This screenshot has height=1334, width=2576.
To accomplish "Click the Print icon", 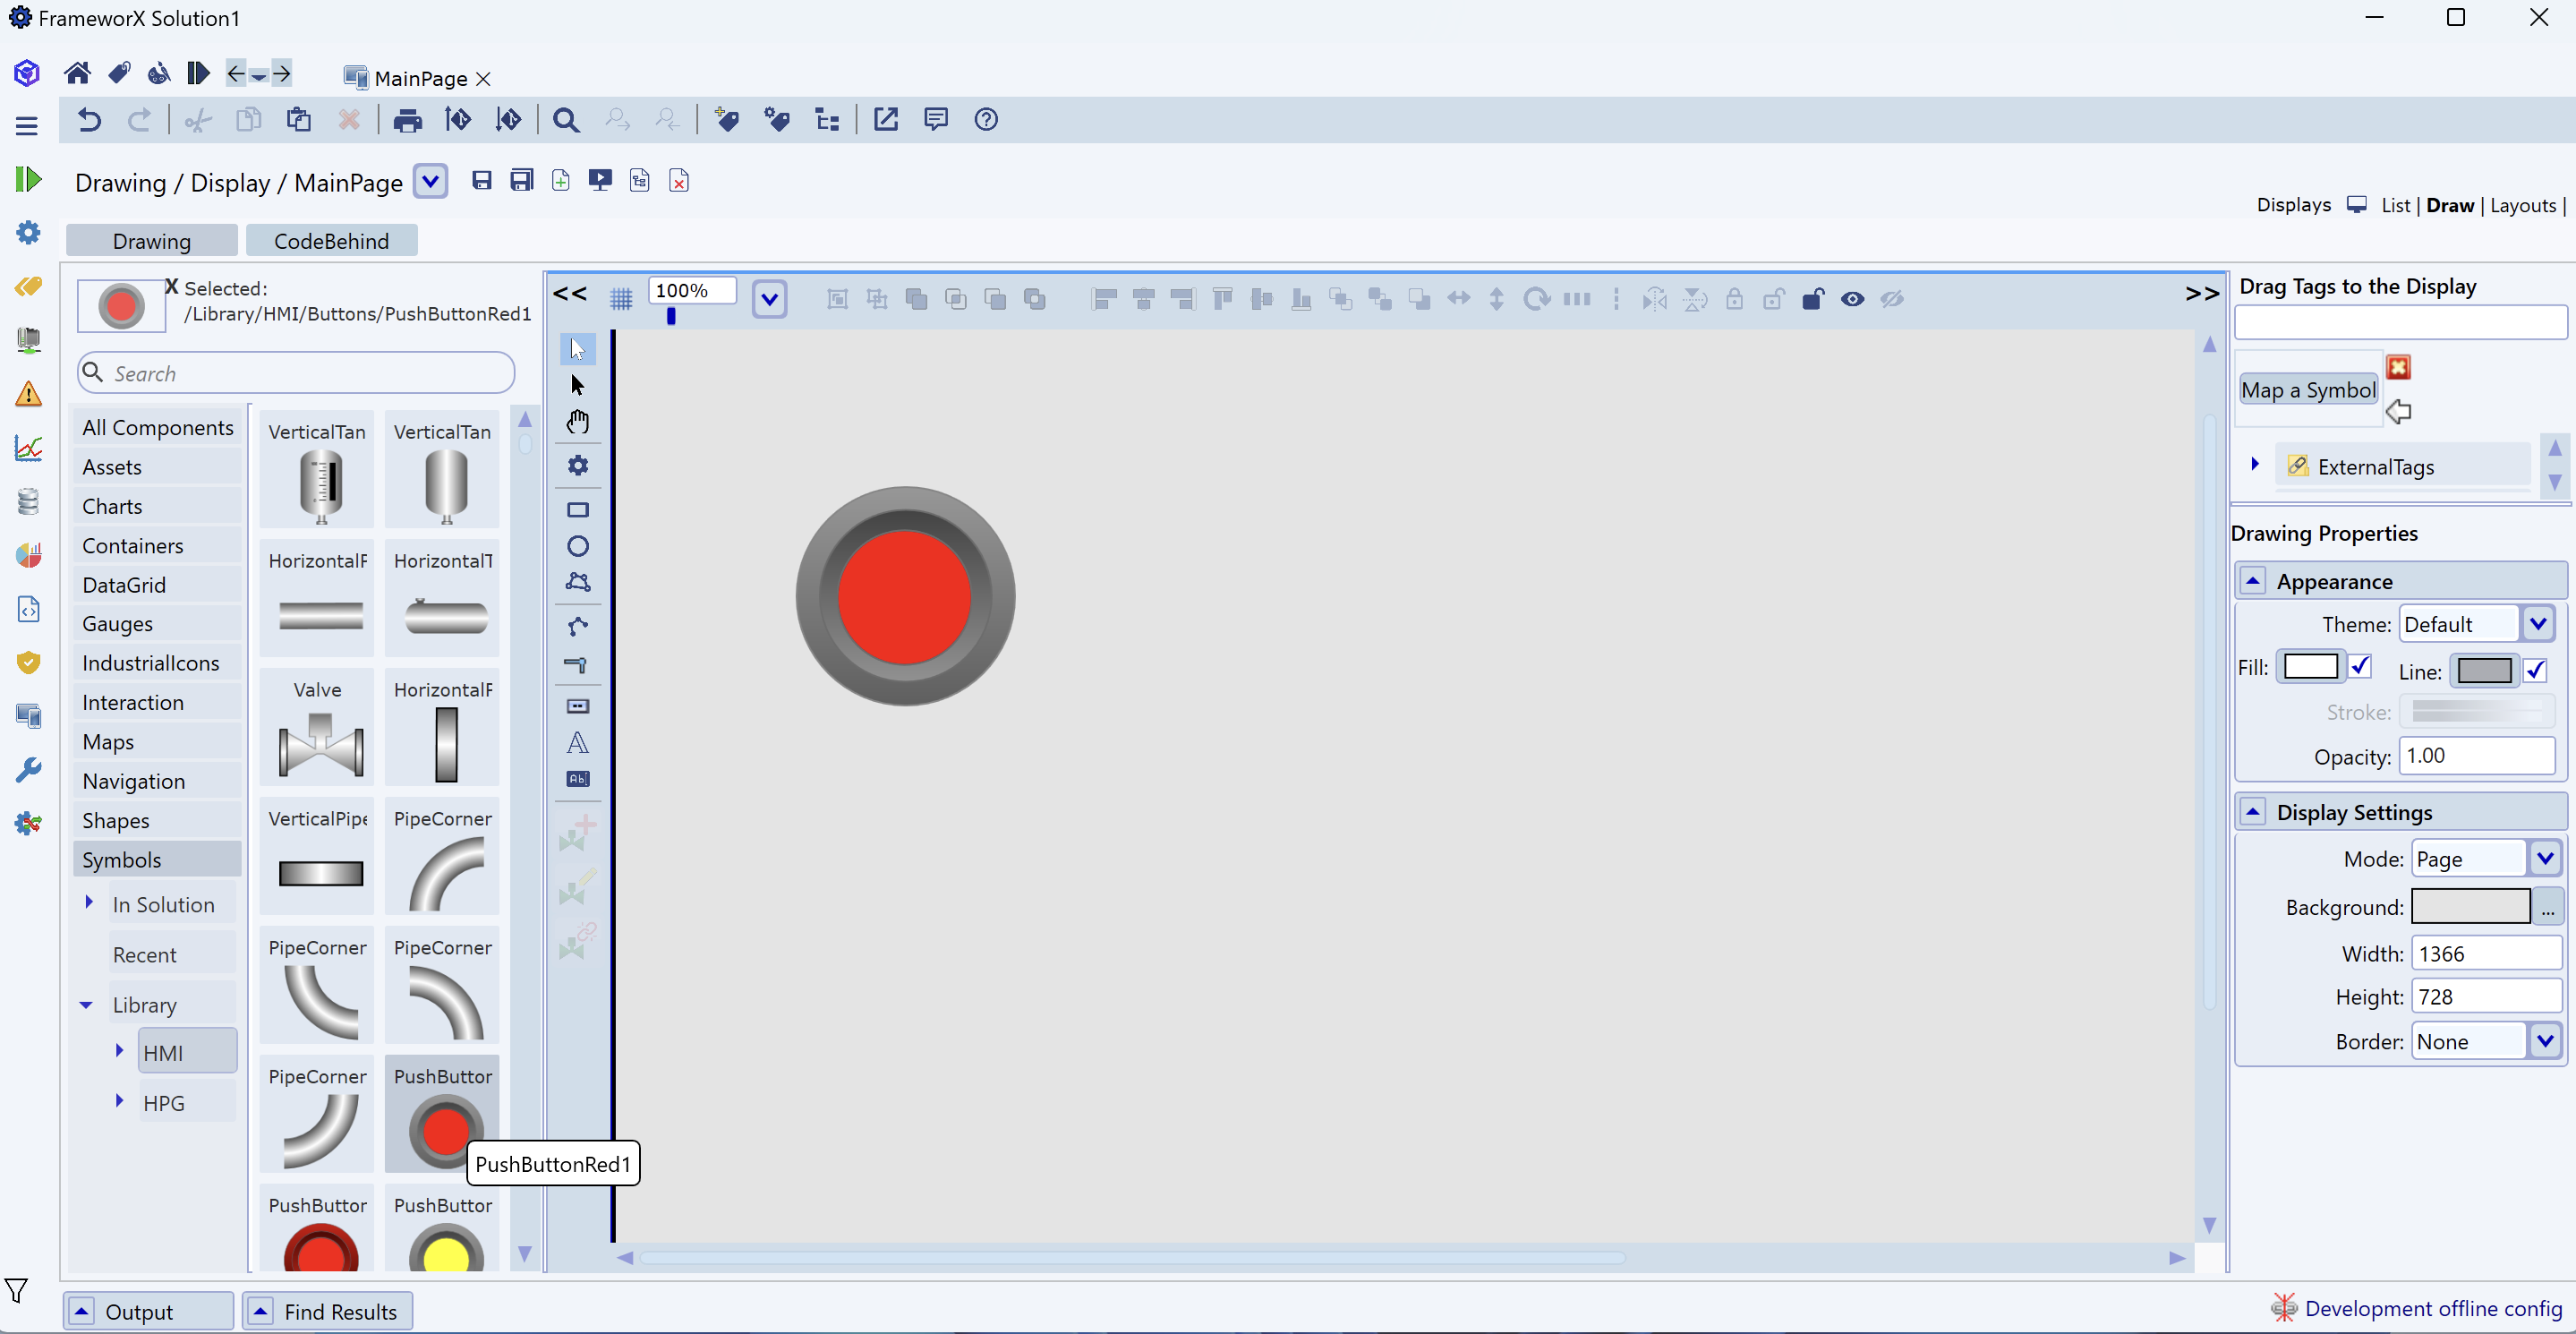I will [407, 121].
